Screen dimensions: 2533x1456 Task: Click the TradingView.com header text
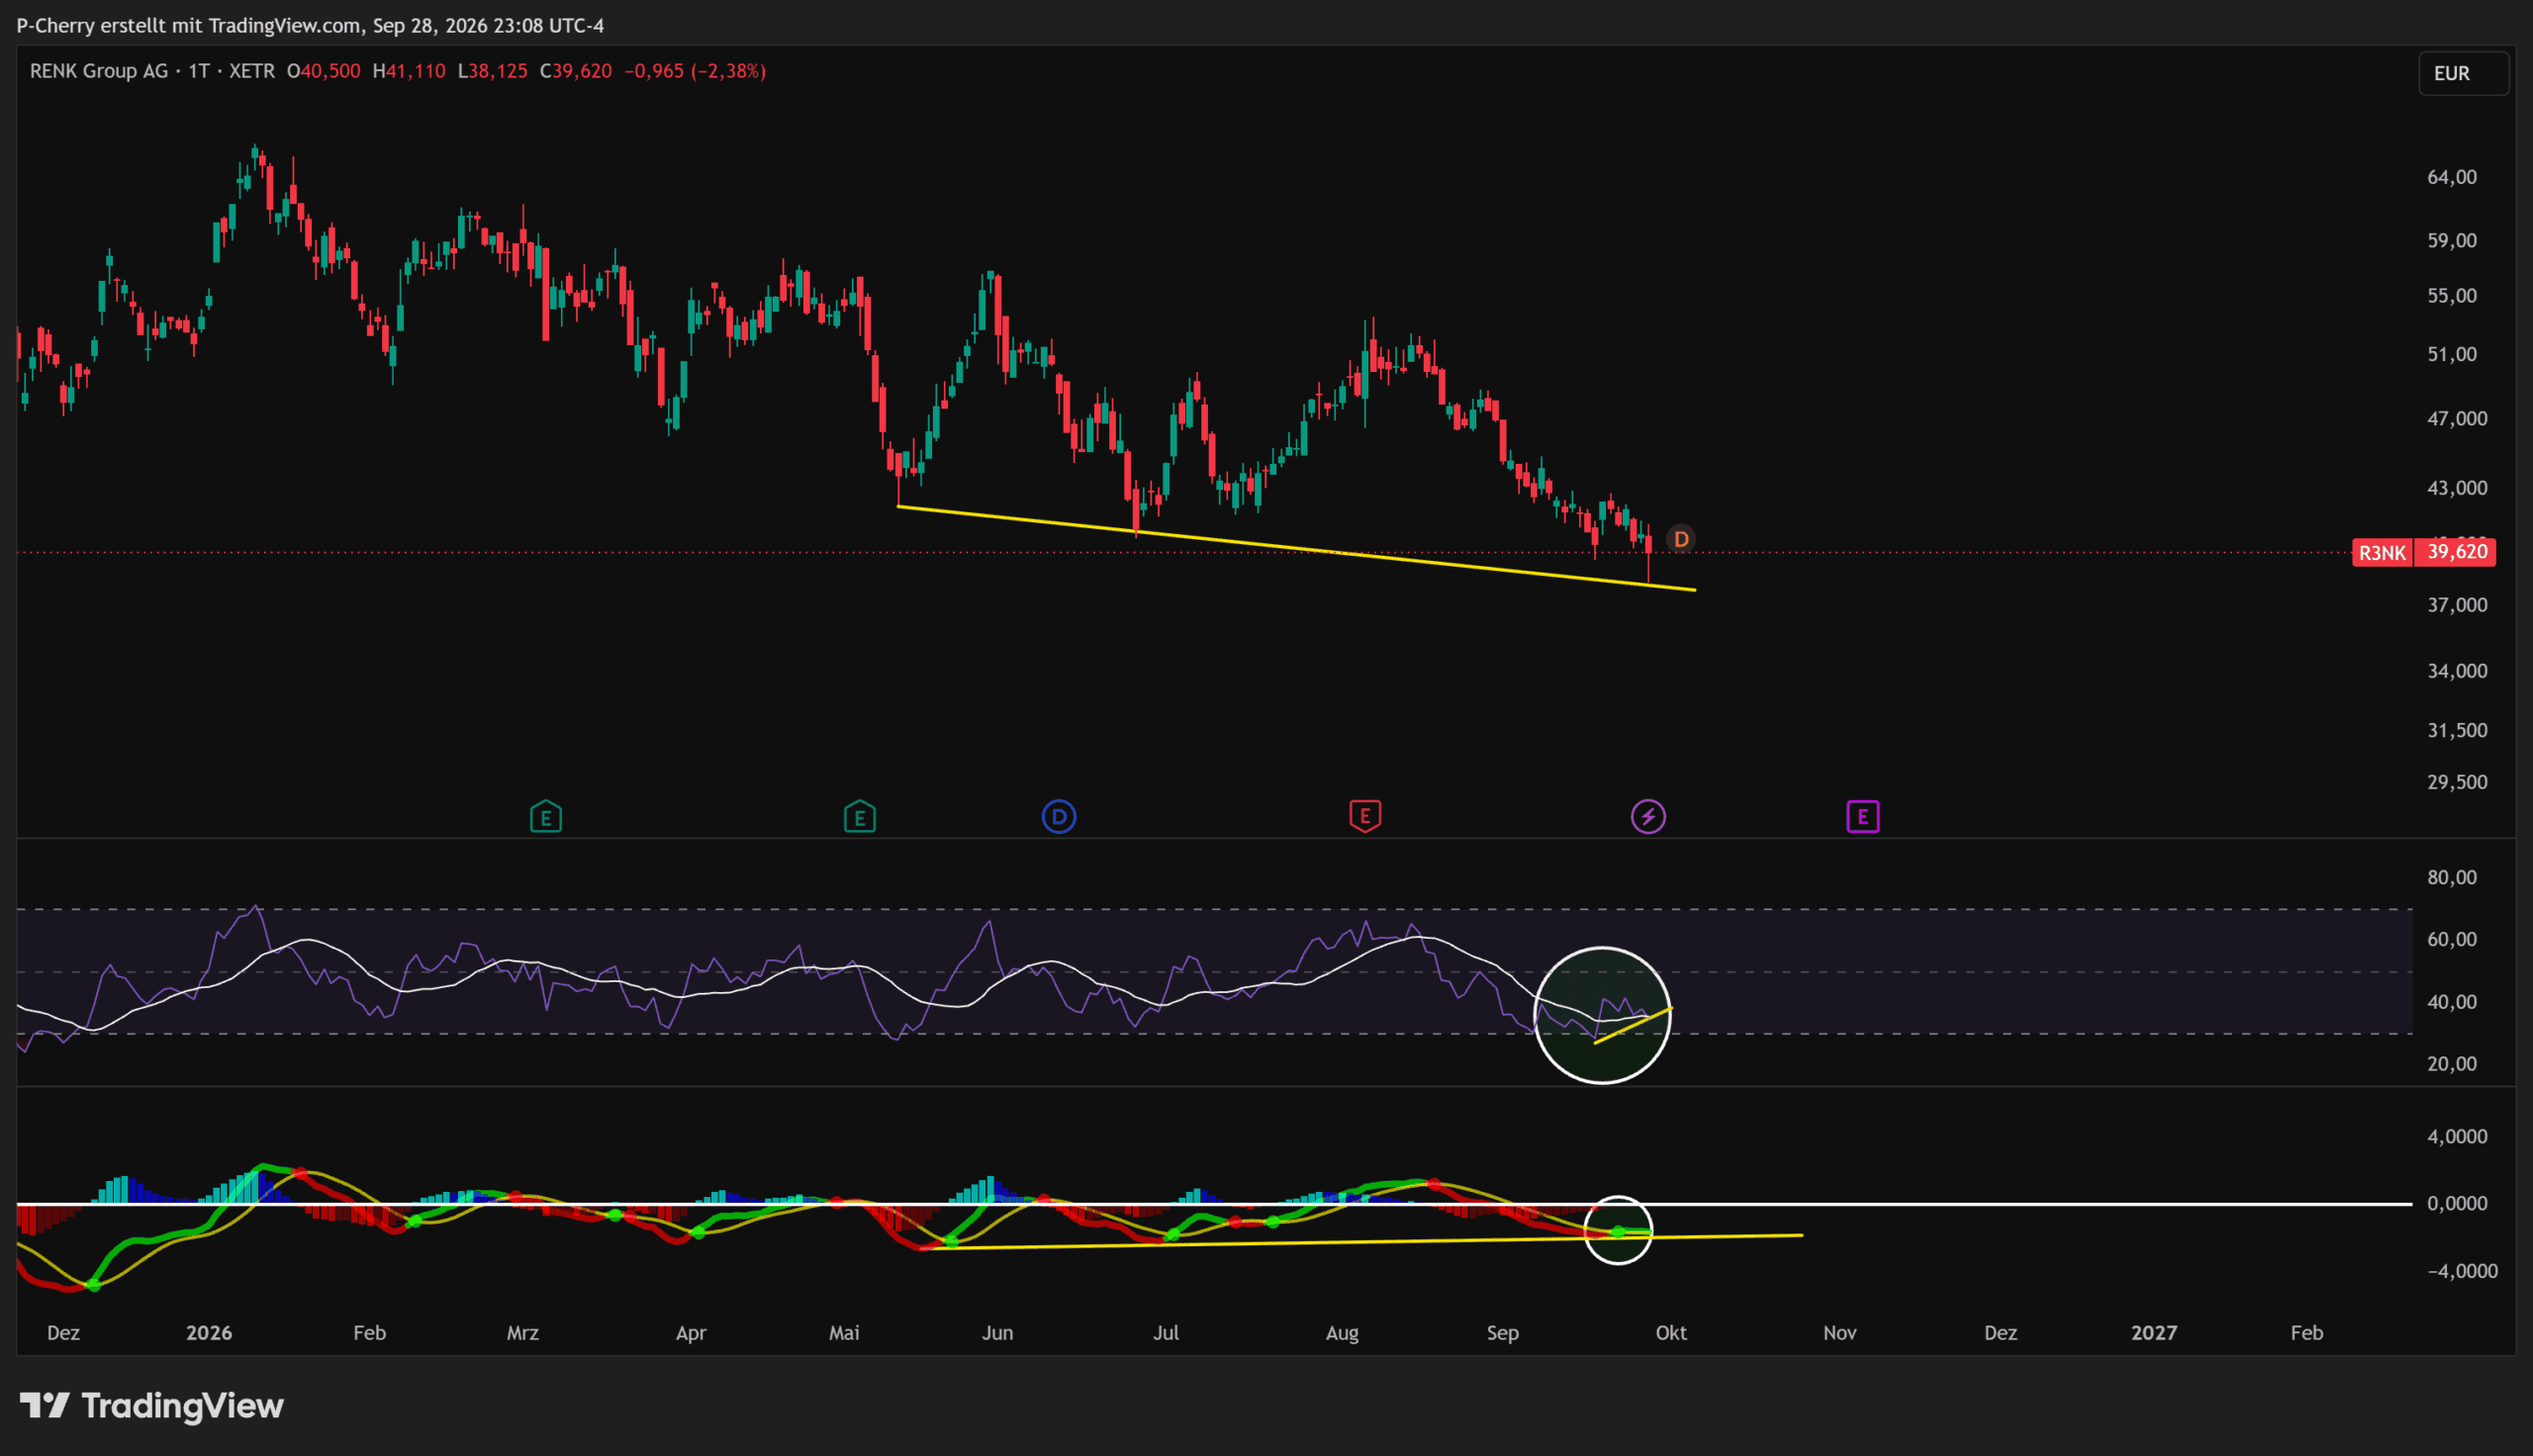click(285, 25)
